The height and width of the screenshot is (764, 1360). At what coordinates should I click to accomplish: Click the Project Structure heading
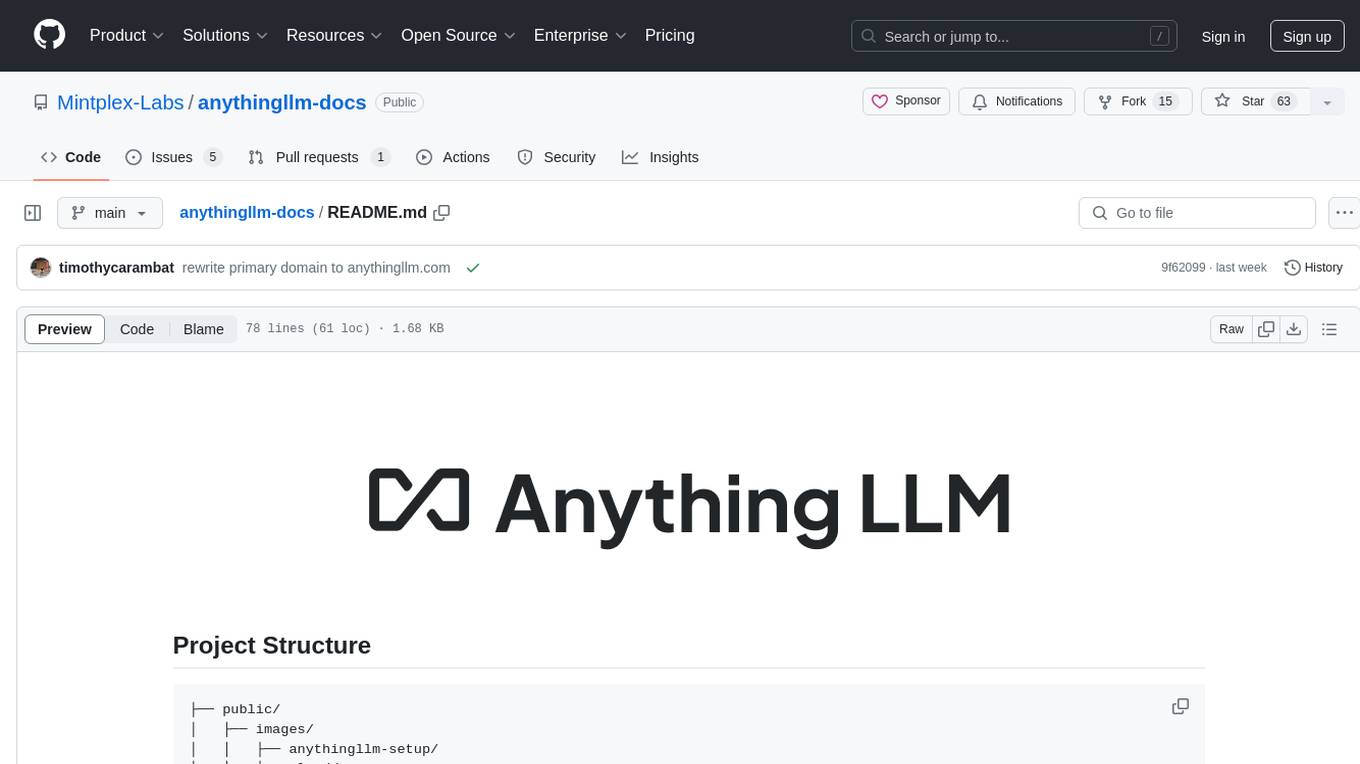point(272,645)
